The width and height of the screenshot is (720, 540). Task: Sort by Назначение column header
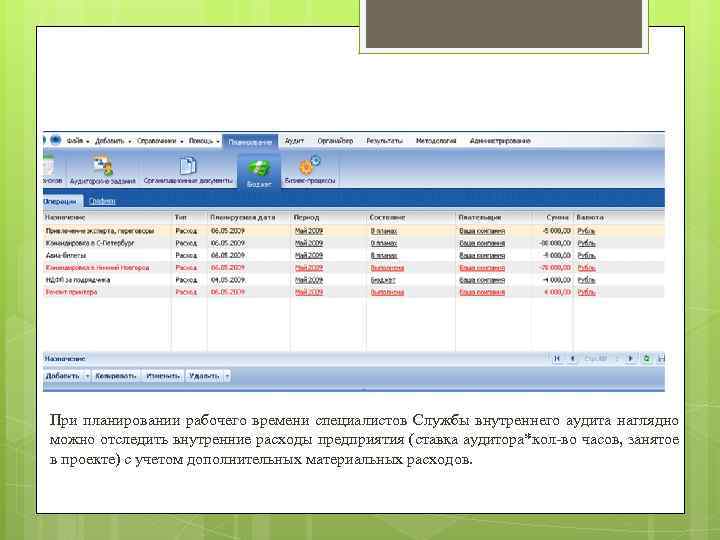[107, 217]
